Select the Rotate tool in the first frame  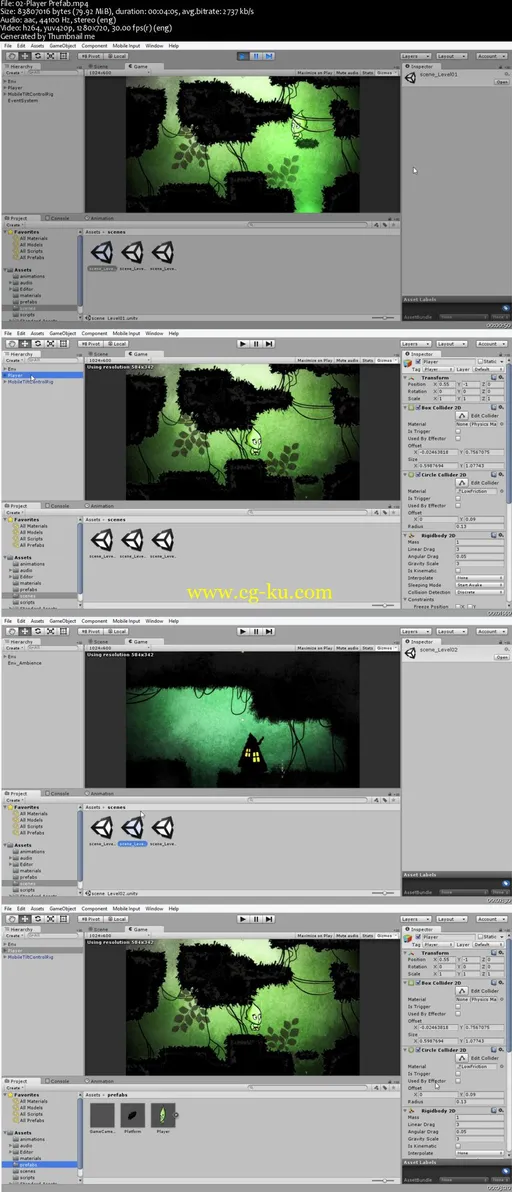click(38, 55)
